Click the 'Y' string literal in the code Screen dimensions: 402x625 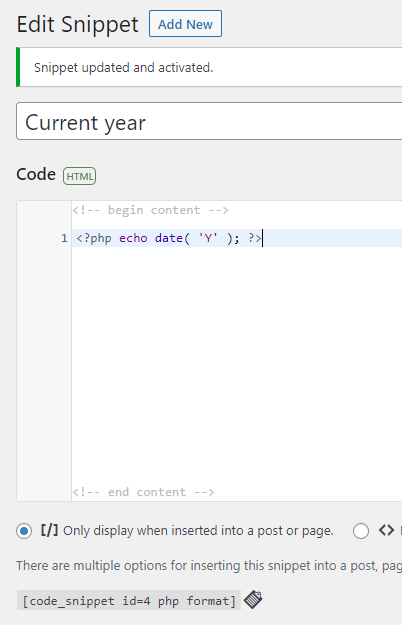(x=208, y=238)
